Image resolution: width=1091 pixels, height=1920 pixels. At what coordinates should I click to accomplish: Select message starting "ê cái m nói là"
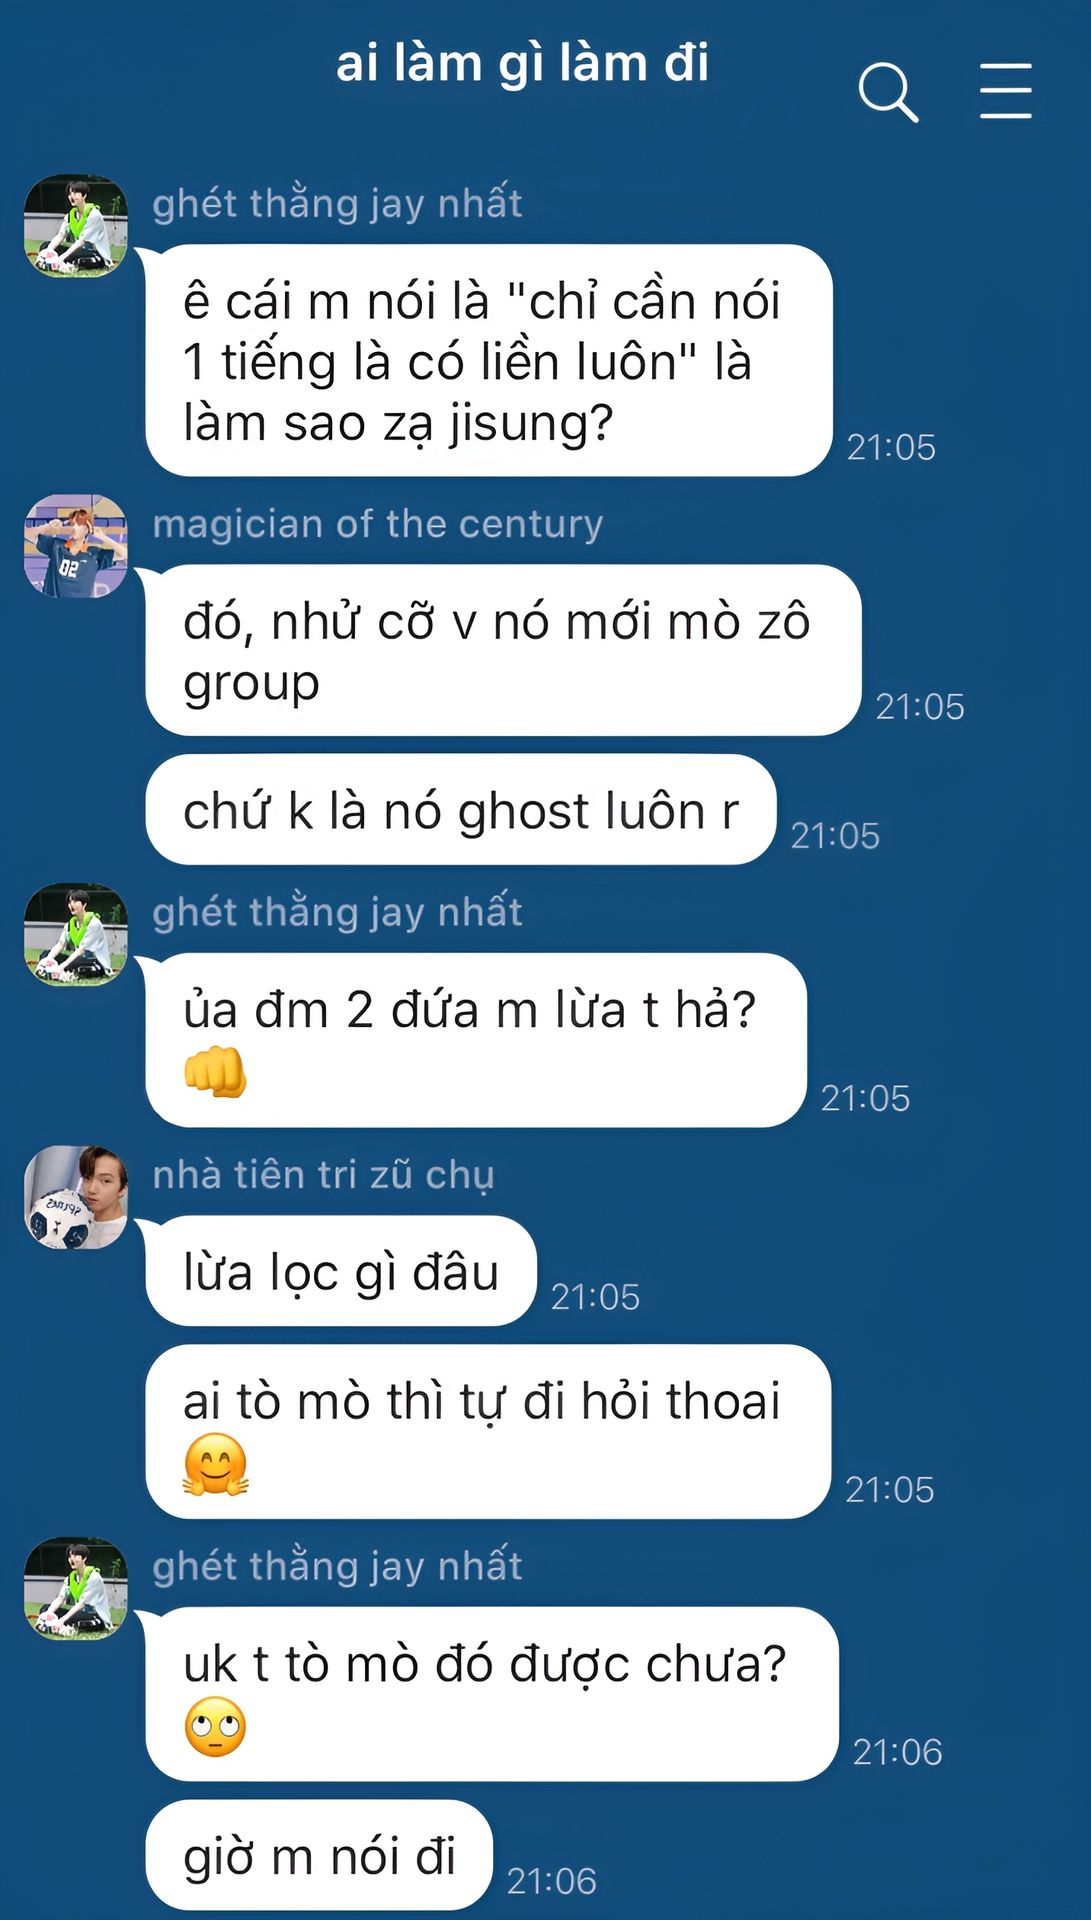pos(490,360)
